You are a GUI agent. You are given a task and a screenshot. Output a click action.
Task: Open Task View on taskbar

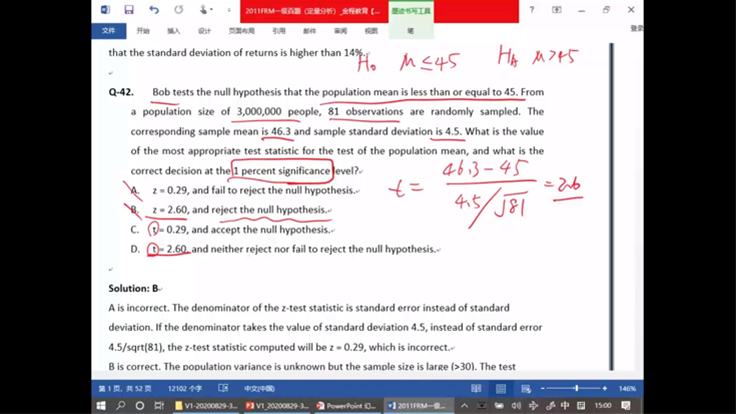click(x=159, y=406)
